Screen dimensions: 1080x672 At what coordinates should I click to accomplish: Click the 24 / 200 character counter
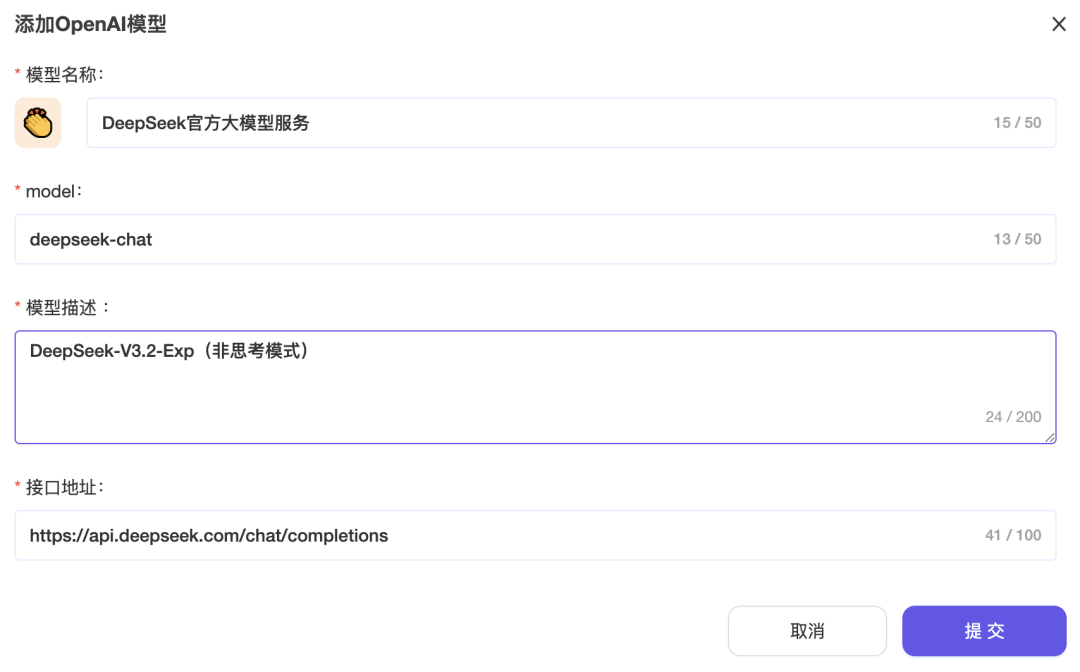point(1013,417)
